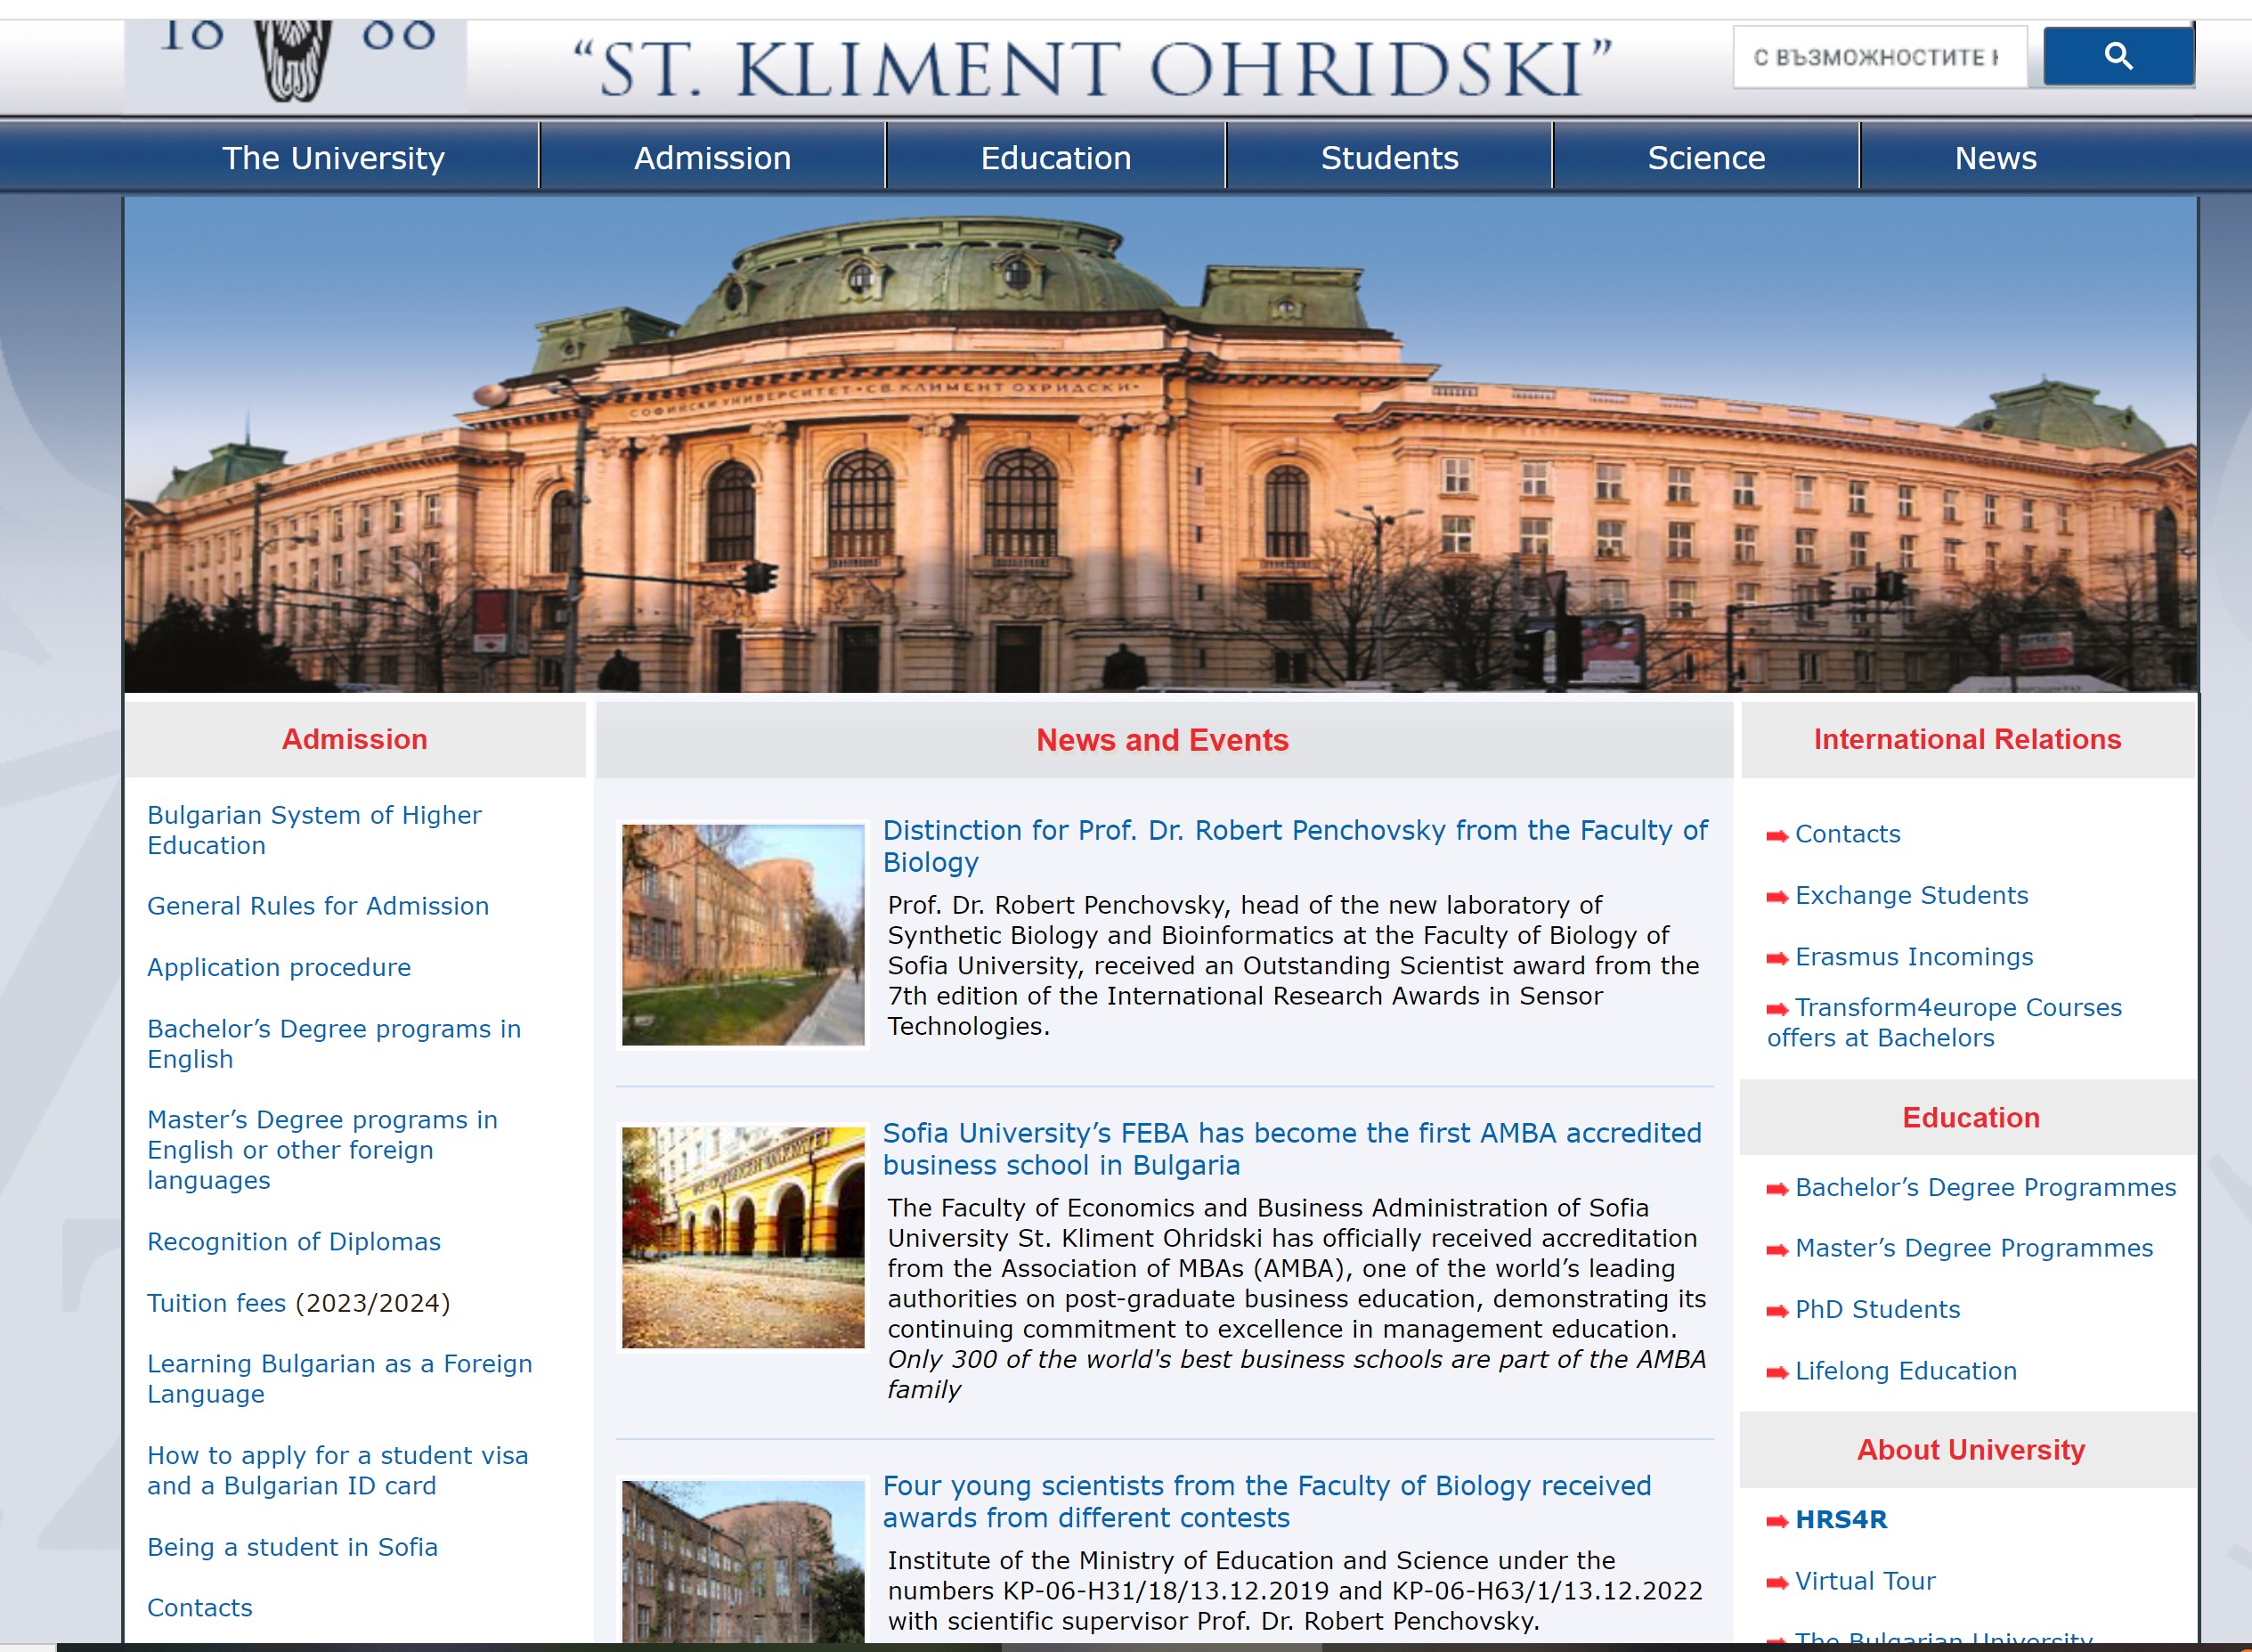Open Bachelor's Degree programs in English
The height and width of the screenshot is (1652, 2252).
click(x=334, y=1044)
